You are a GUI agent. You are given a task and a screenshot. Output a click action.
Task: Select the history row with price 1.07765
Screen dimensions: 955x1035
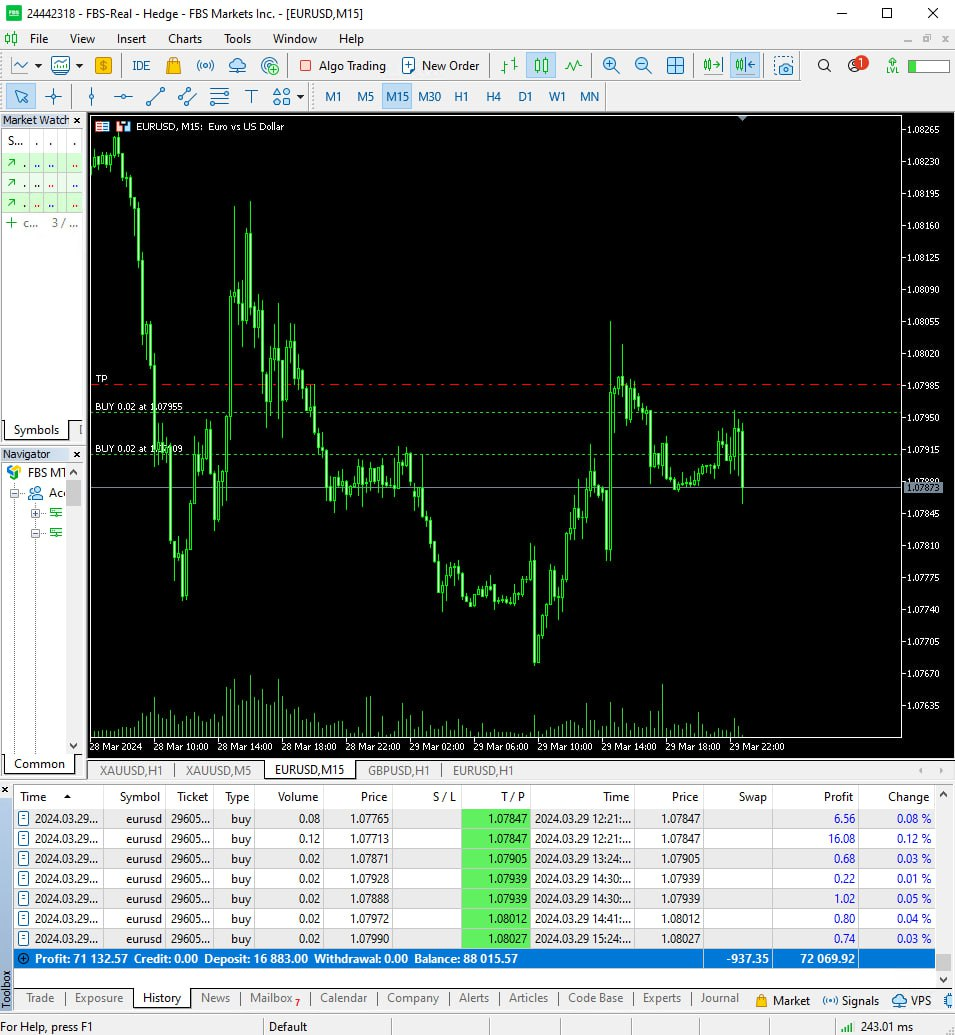474,818
